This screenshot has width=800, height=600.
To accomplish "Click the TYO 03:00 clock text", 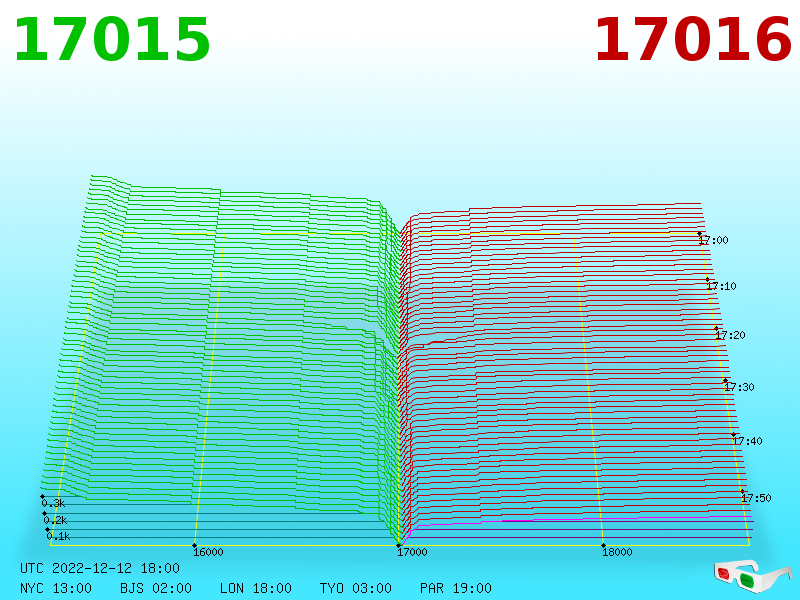I will [x=356, y=588].
